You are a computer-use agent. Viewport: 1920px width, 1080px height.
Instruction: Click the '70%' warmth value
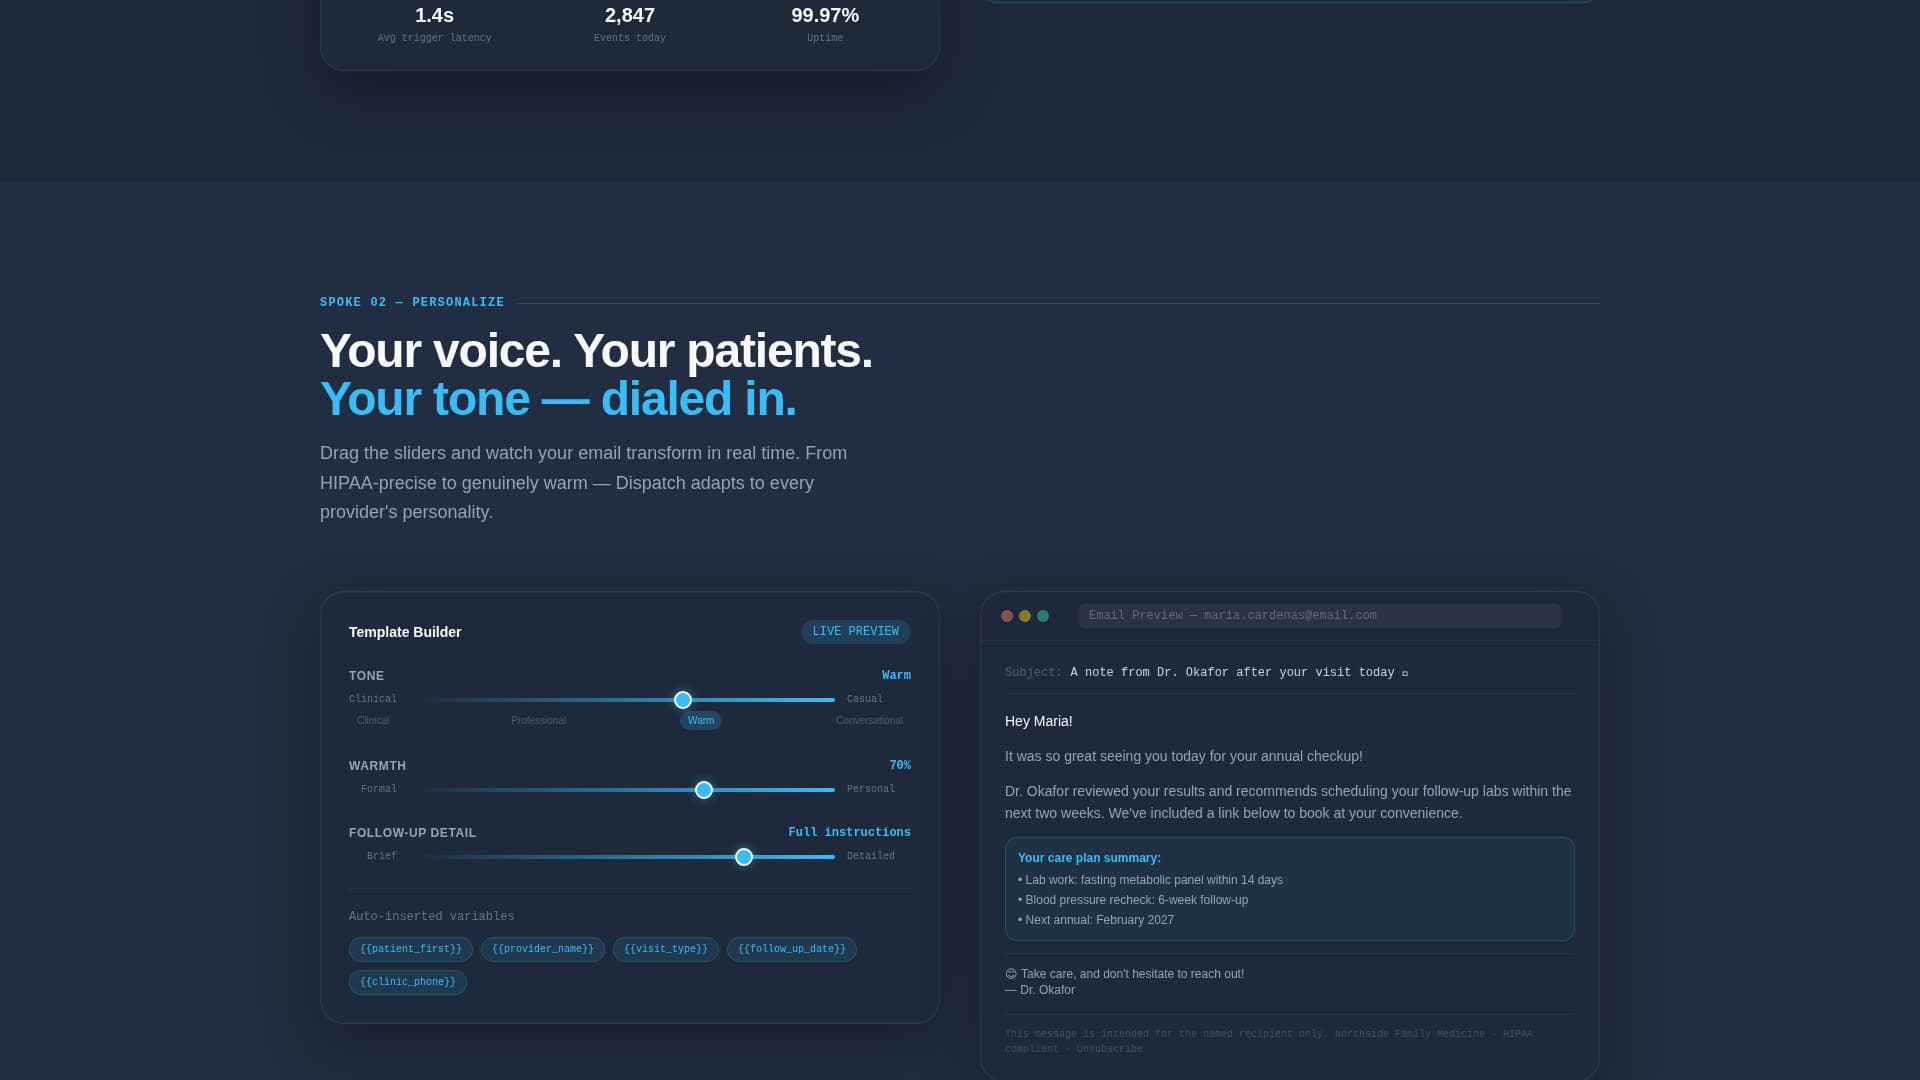[x=900, y=766]
